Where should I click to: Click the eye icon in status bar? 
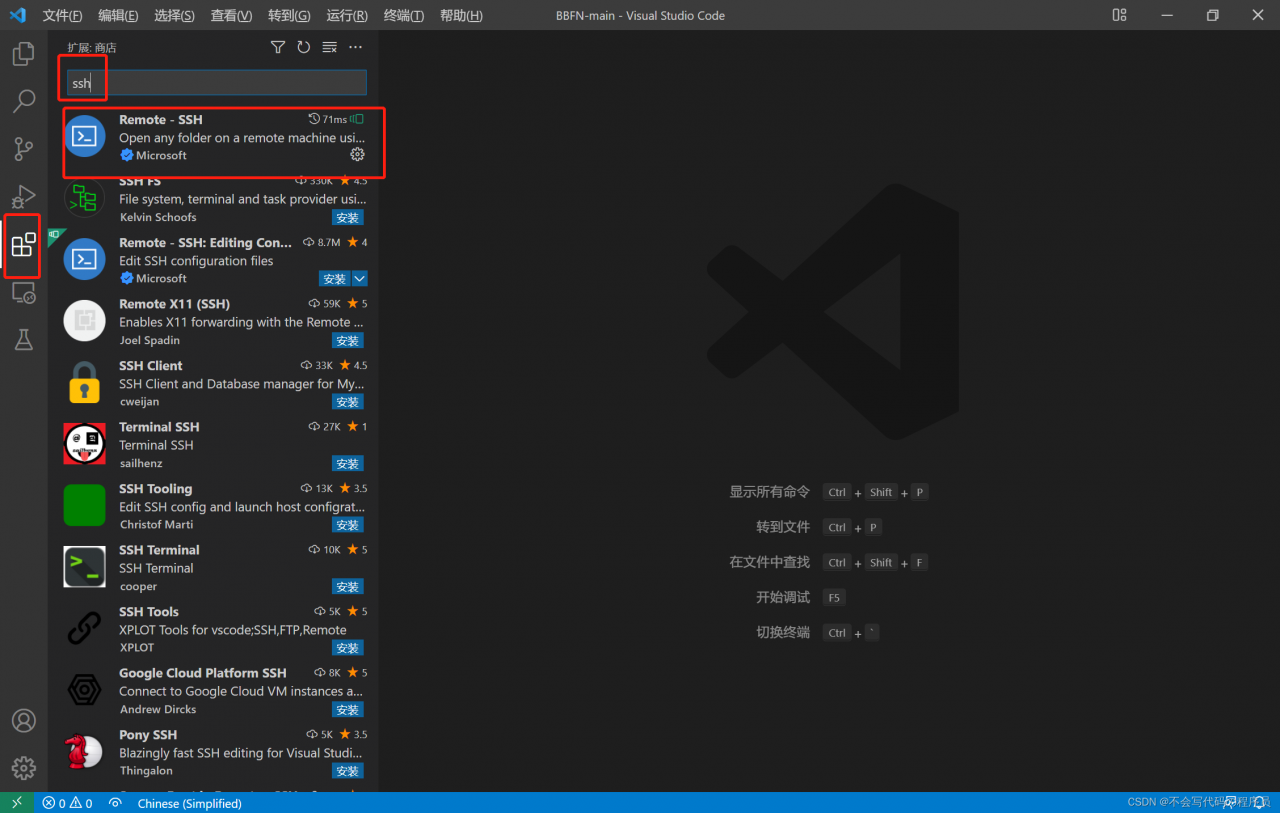115,803
